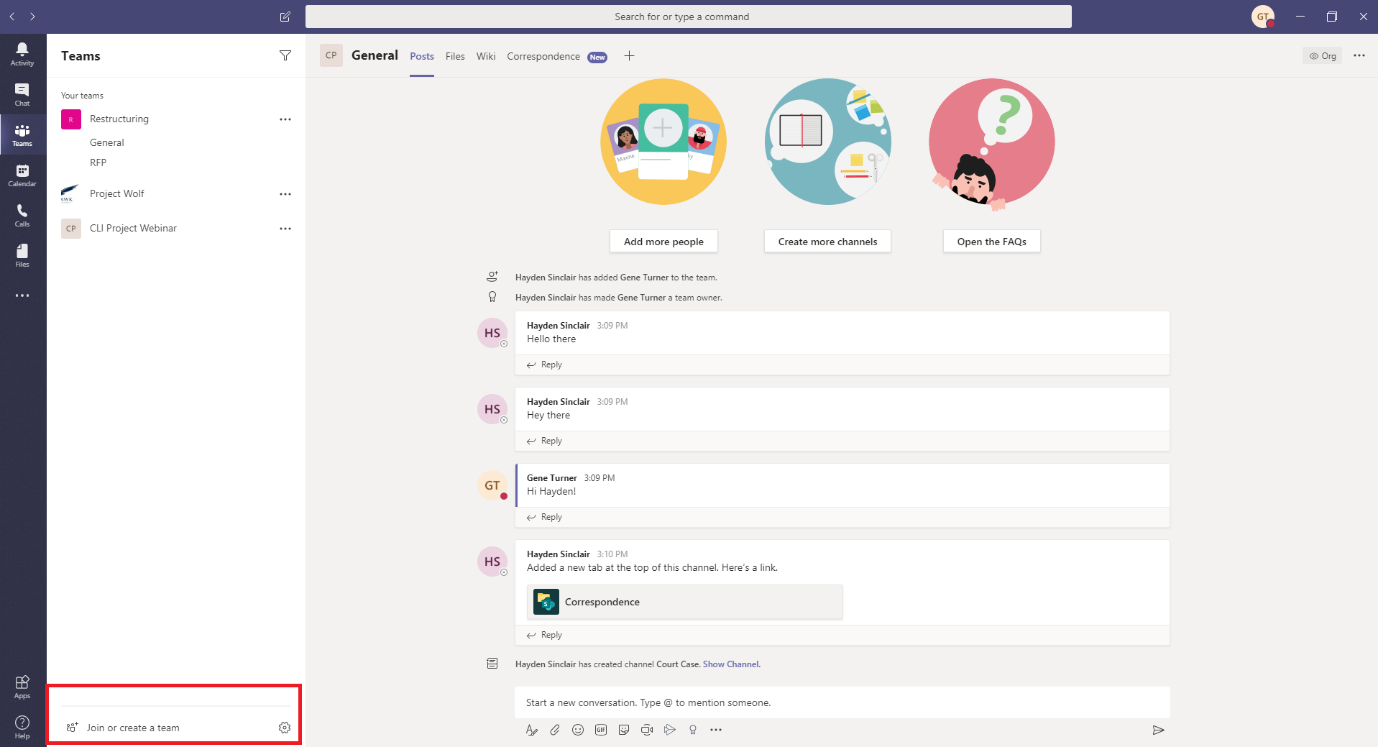Start a Meet now video meeting

[647, 730]
